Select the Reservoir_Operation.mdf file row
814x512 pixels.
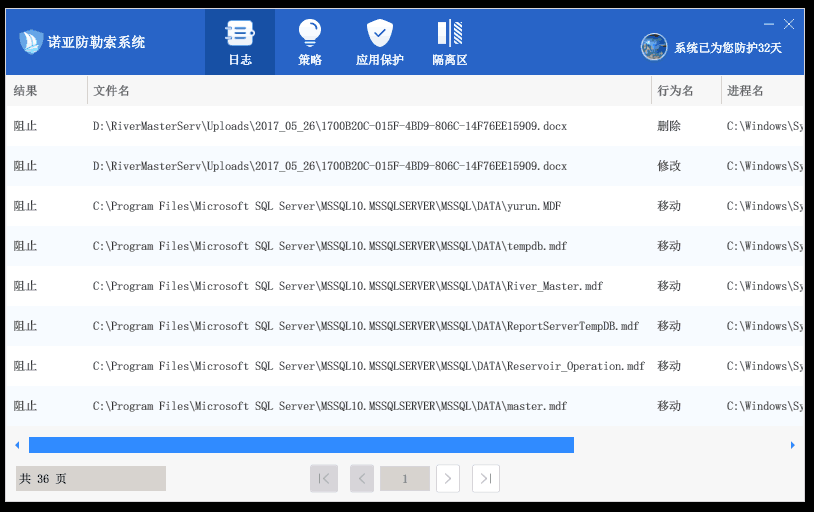pos(405,366)
